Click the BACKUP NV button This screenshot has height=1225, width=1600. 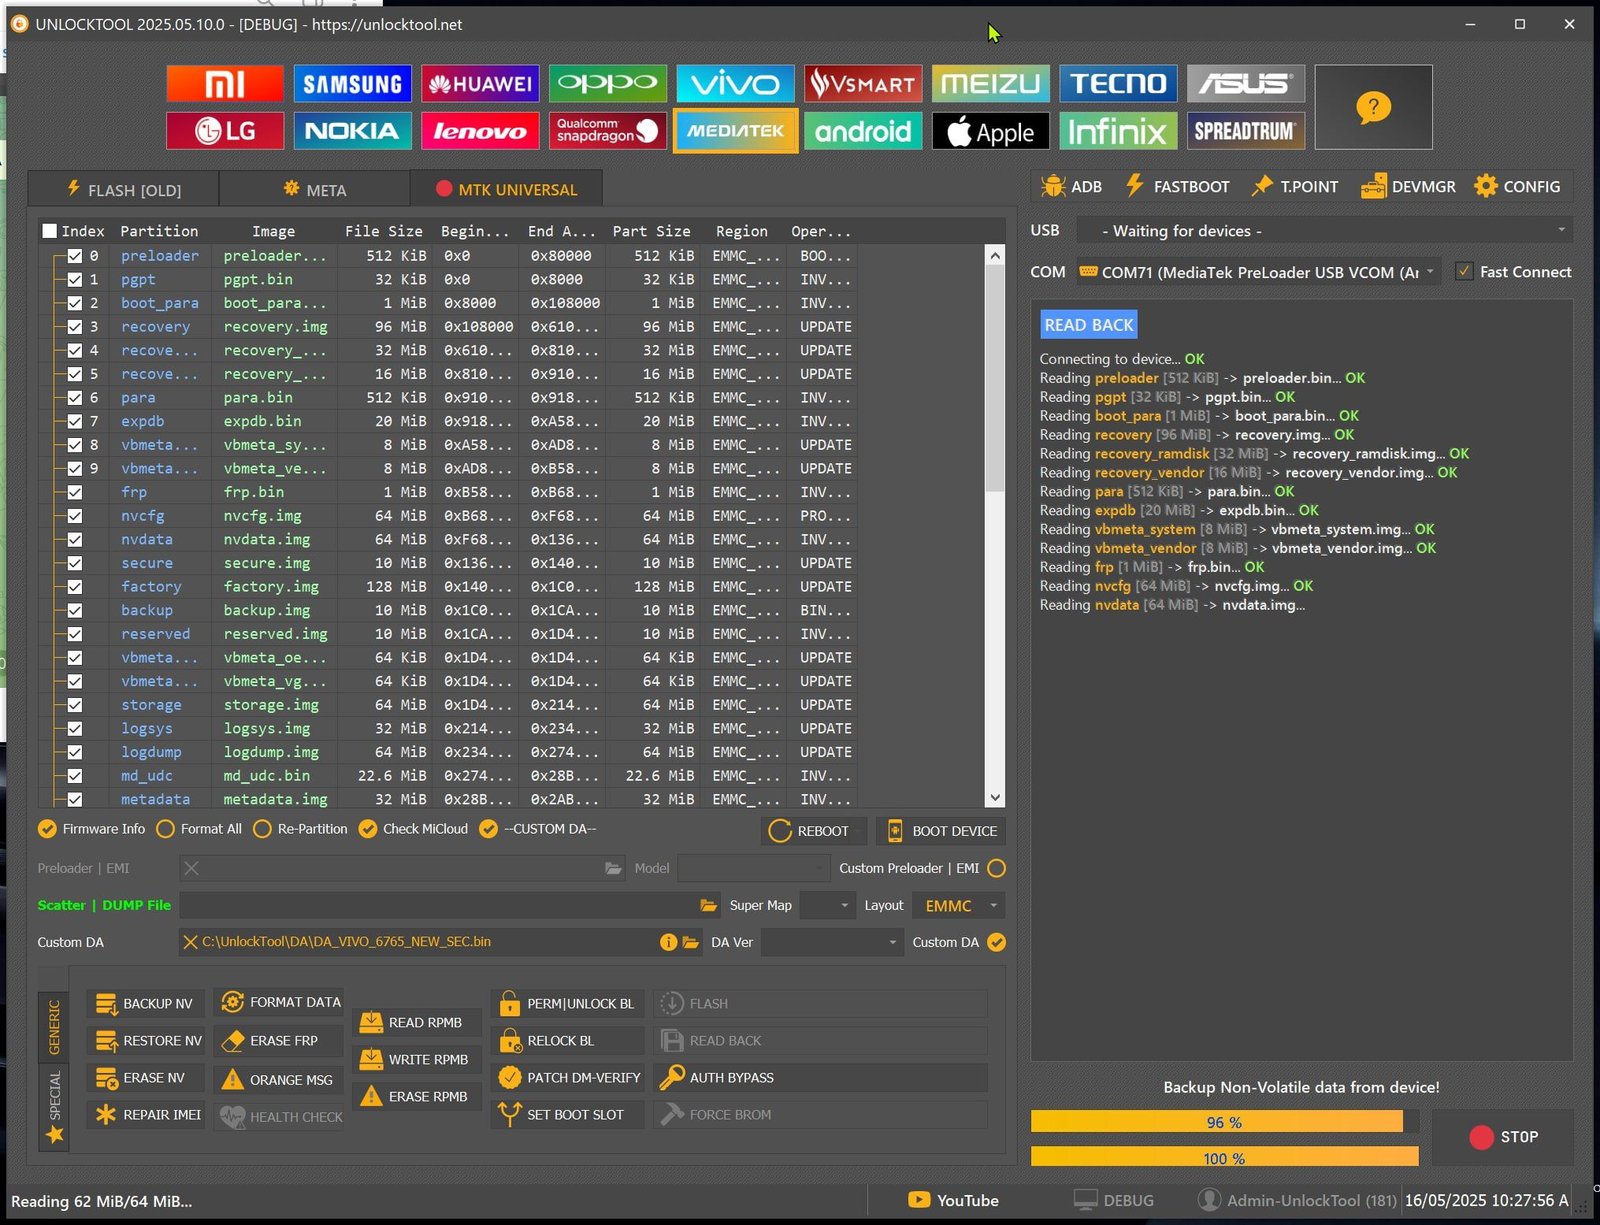(x=146, y=1004)
